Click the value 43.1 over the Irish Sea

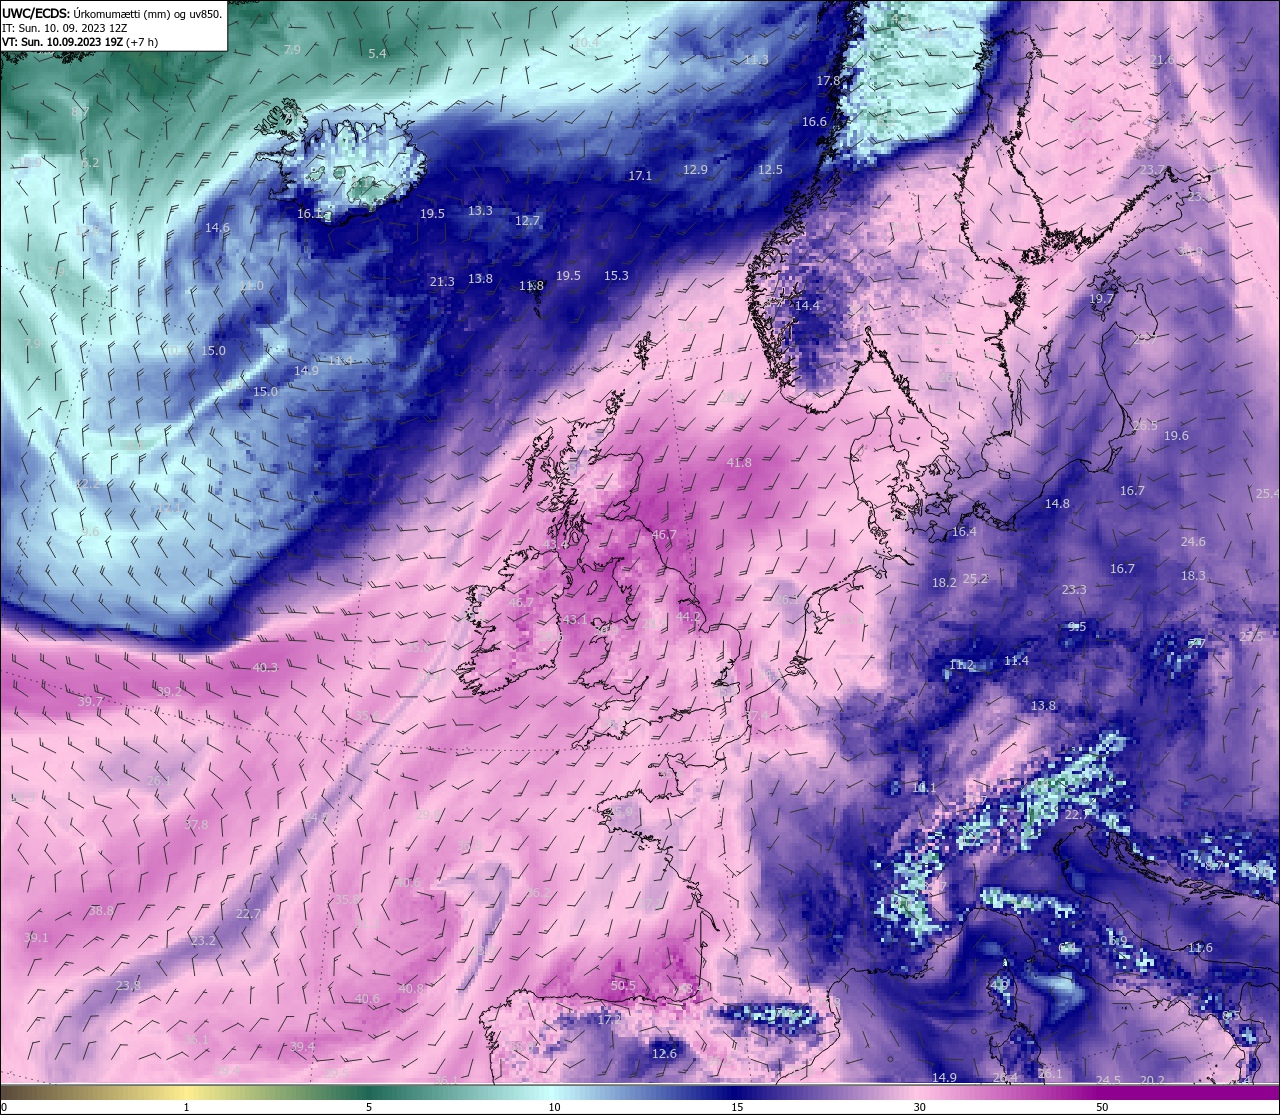575,620
